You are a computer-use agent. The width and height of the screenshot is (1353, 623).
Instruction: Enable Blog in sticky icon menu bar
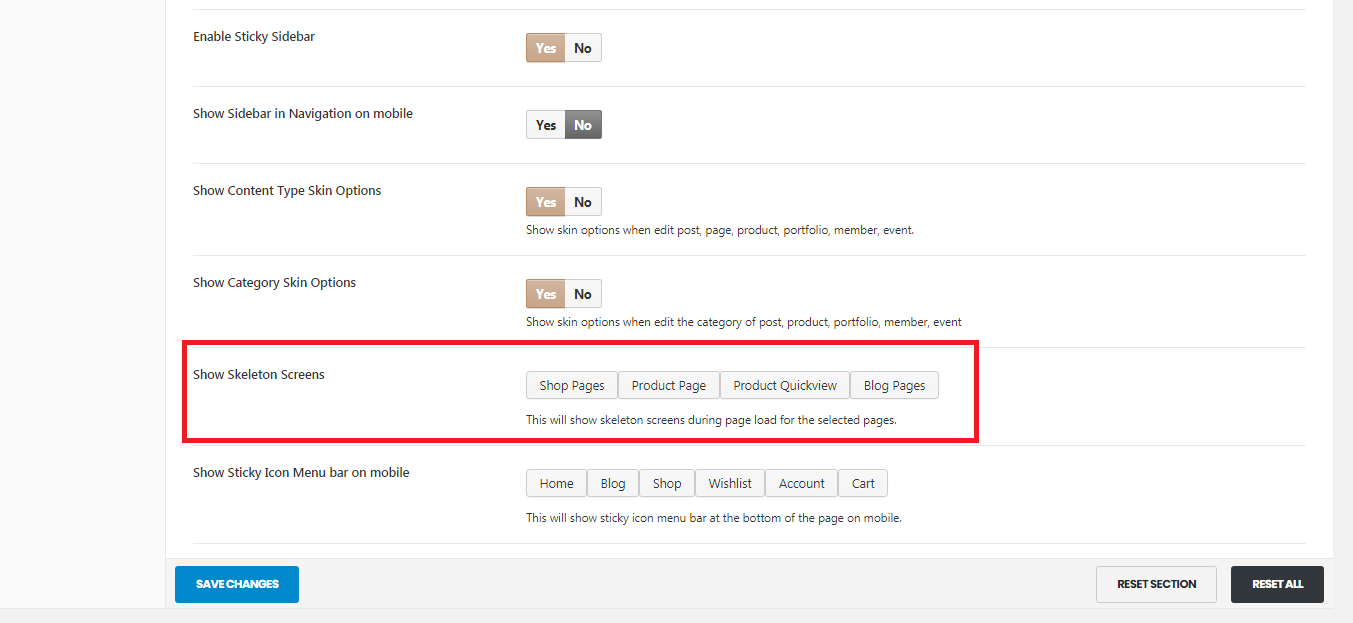point(613,483)
